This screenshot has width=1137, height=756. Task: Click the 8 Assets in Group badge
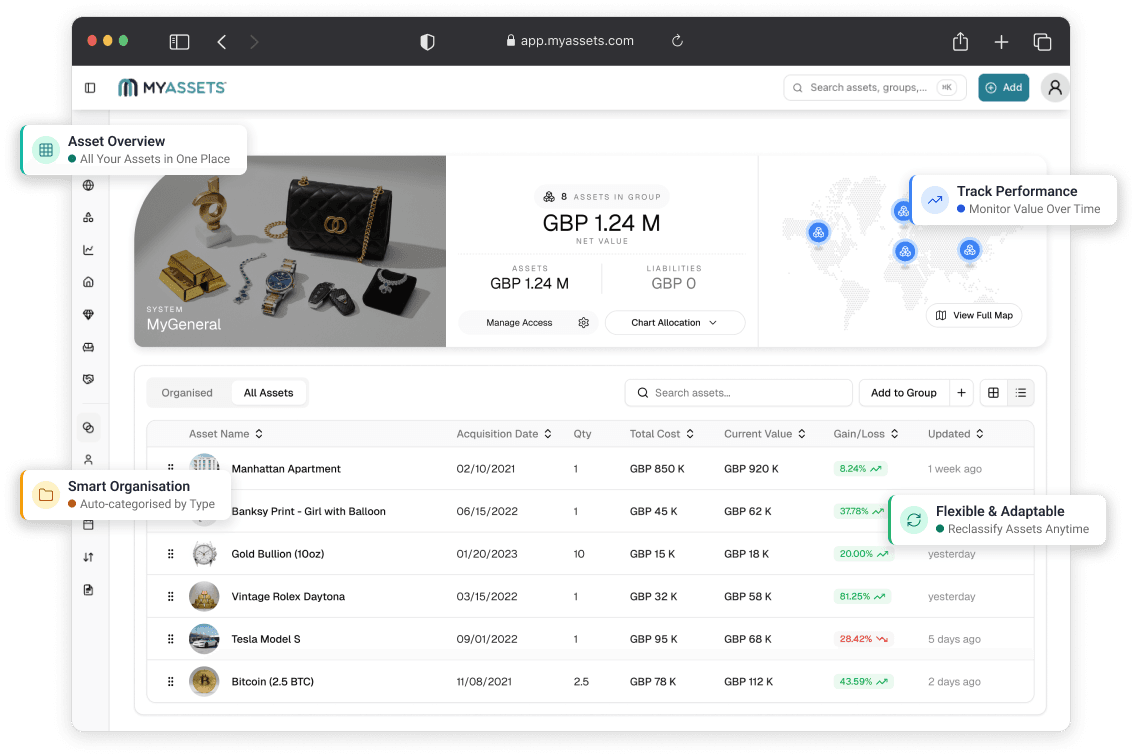point(602,196)
